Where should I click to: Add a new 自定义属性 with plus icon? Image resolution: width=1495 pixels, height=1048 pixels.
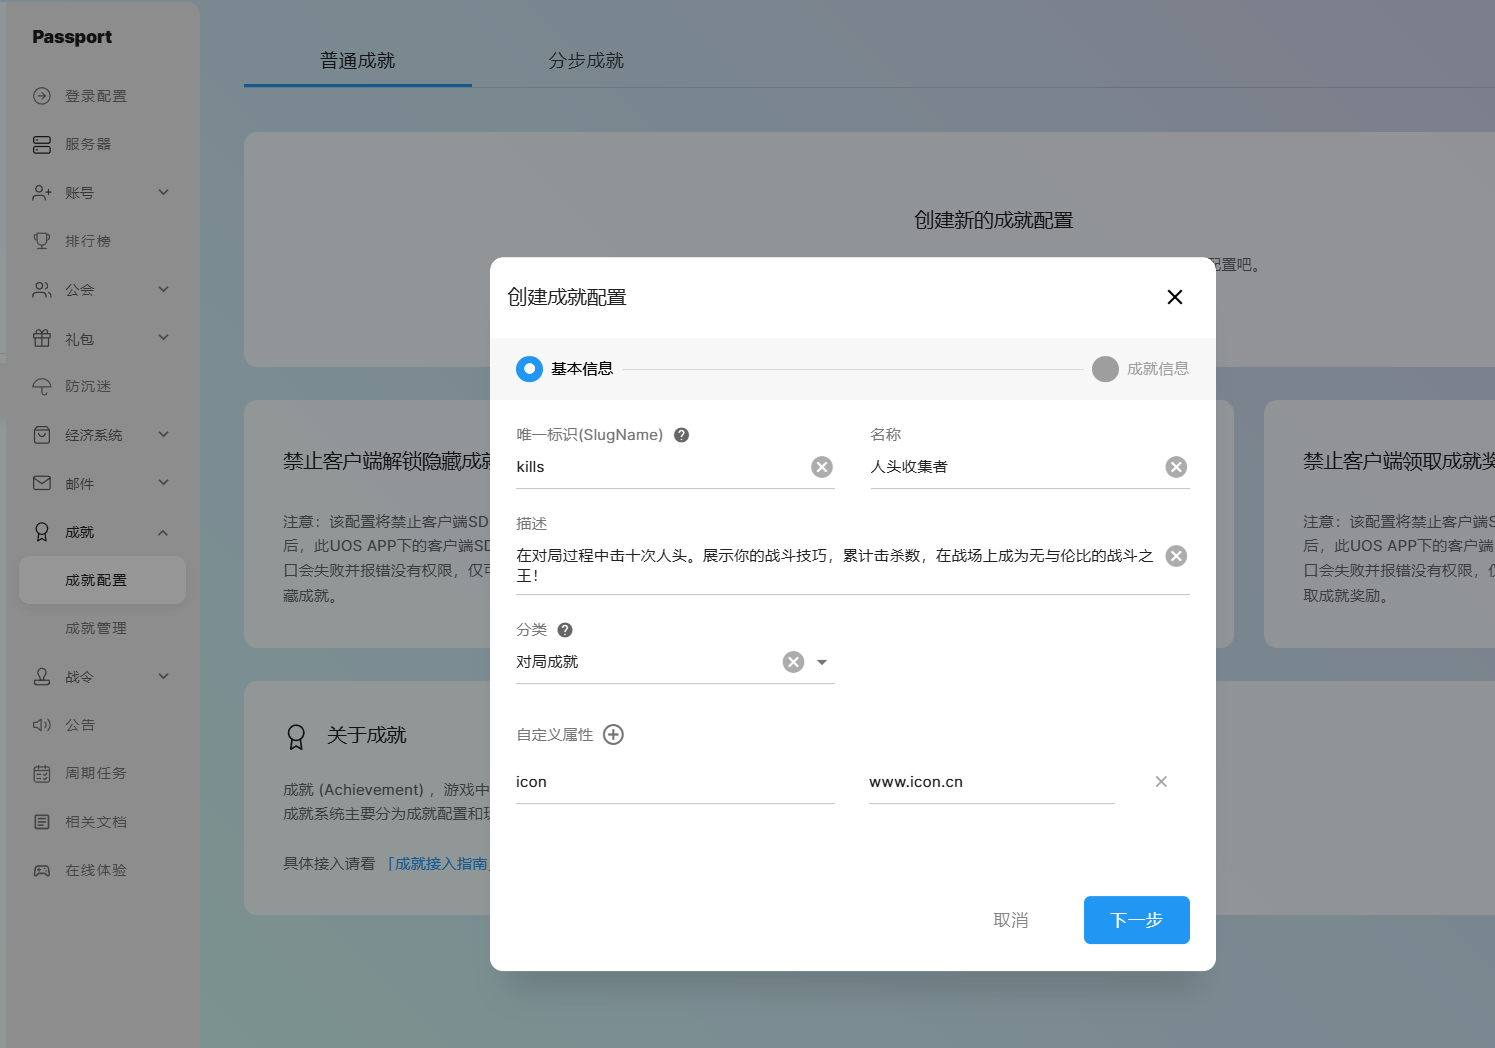(x=613, y=735)
